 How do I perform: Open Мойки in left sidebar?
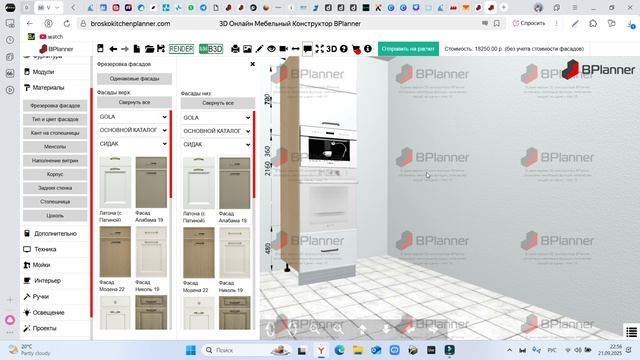(41, 265)
